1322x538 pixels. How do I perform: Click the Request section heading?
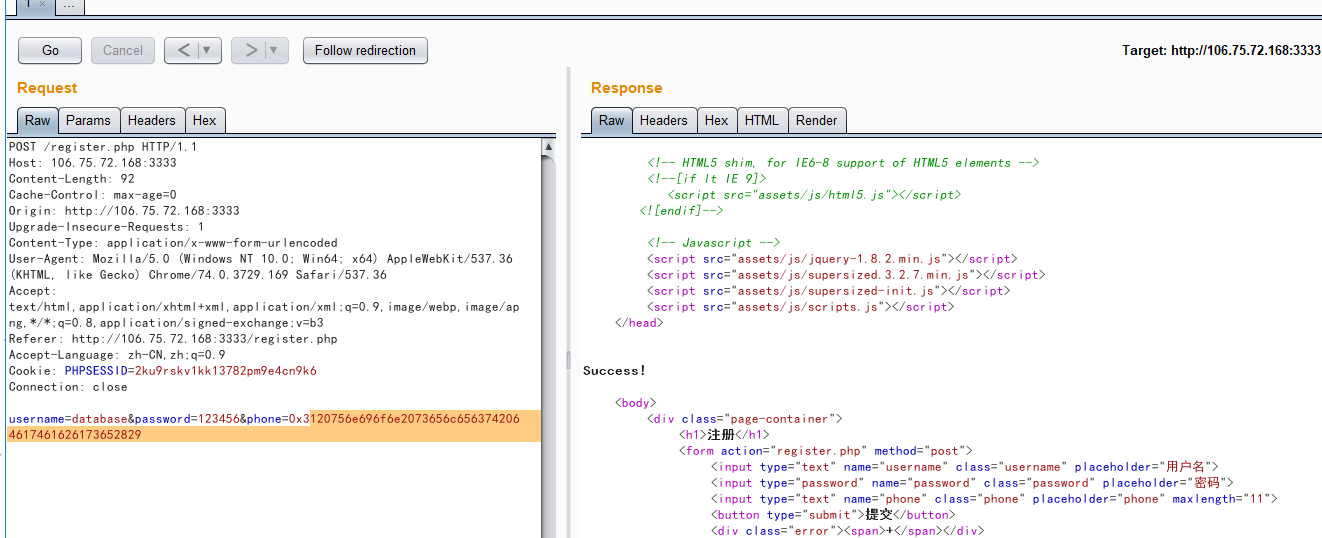tap(47, 88)
